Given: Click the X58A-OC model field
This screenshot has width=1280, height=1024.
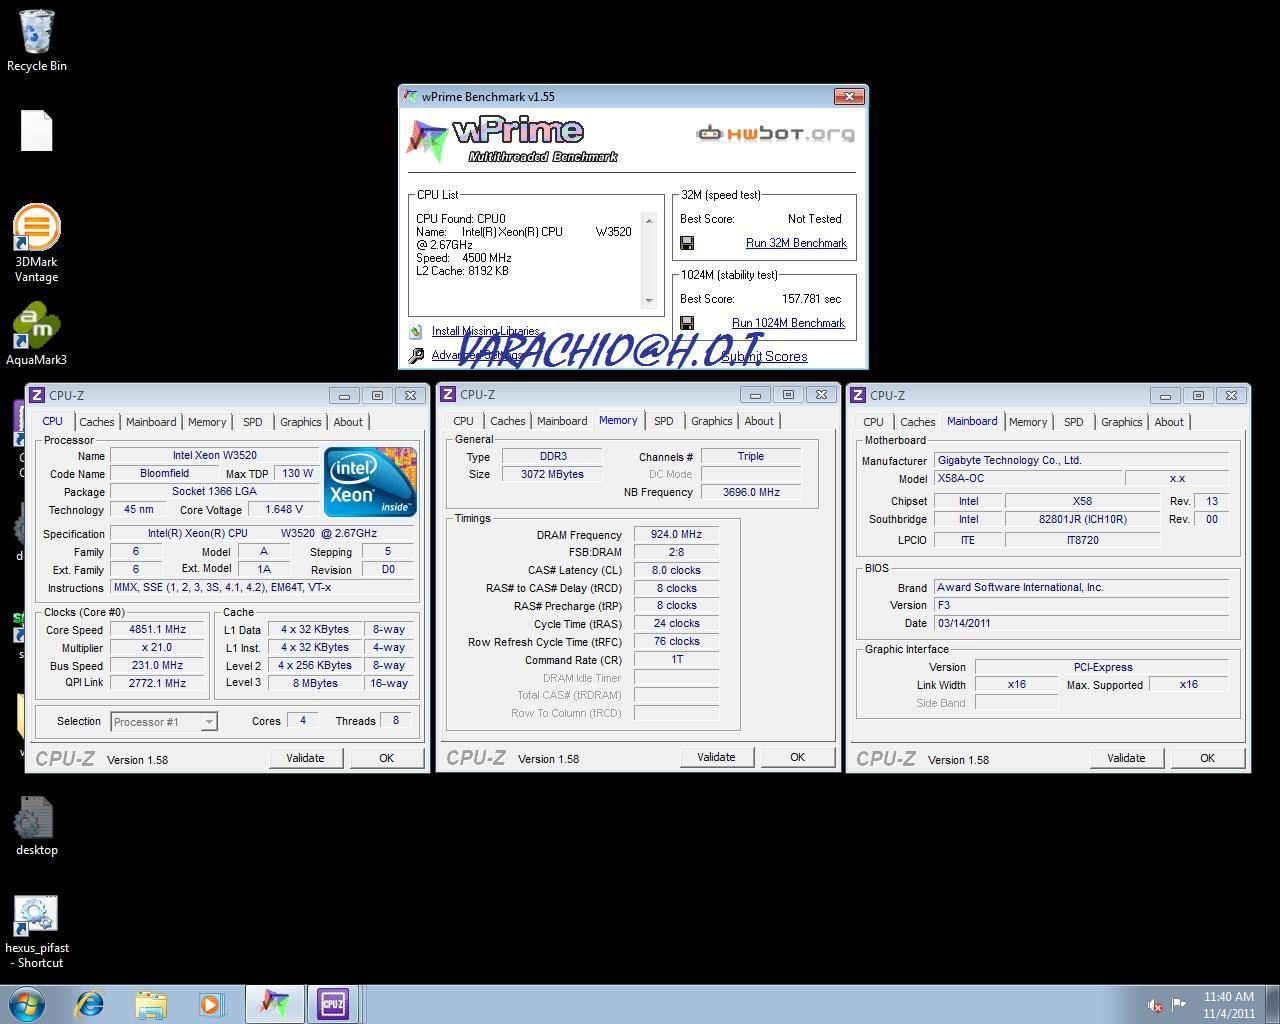Looking at the screenshot, I should click(x=1028, y=478).
